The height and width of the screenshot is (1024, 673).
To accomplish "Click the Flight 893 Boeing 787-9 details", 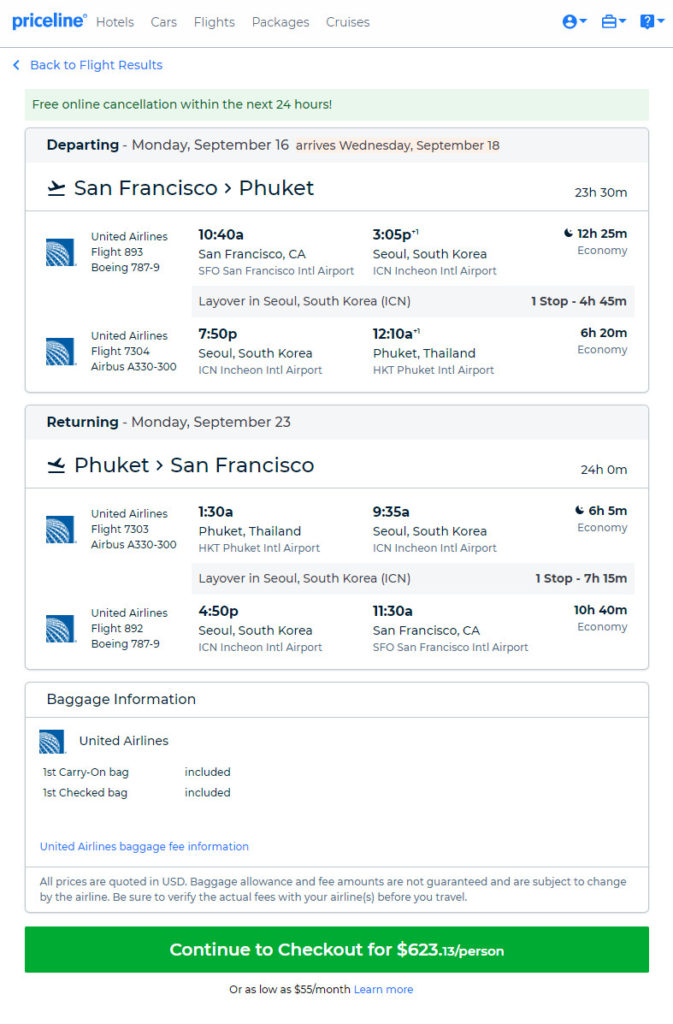I will (129, 252).
